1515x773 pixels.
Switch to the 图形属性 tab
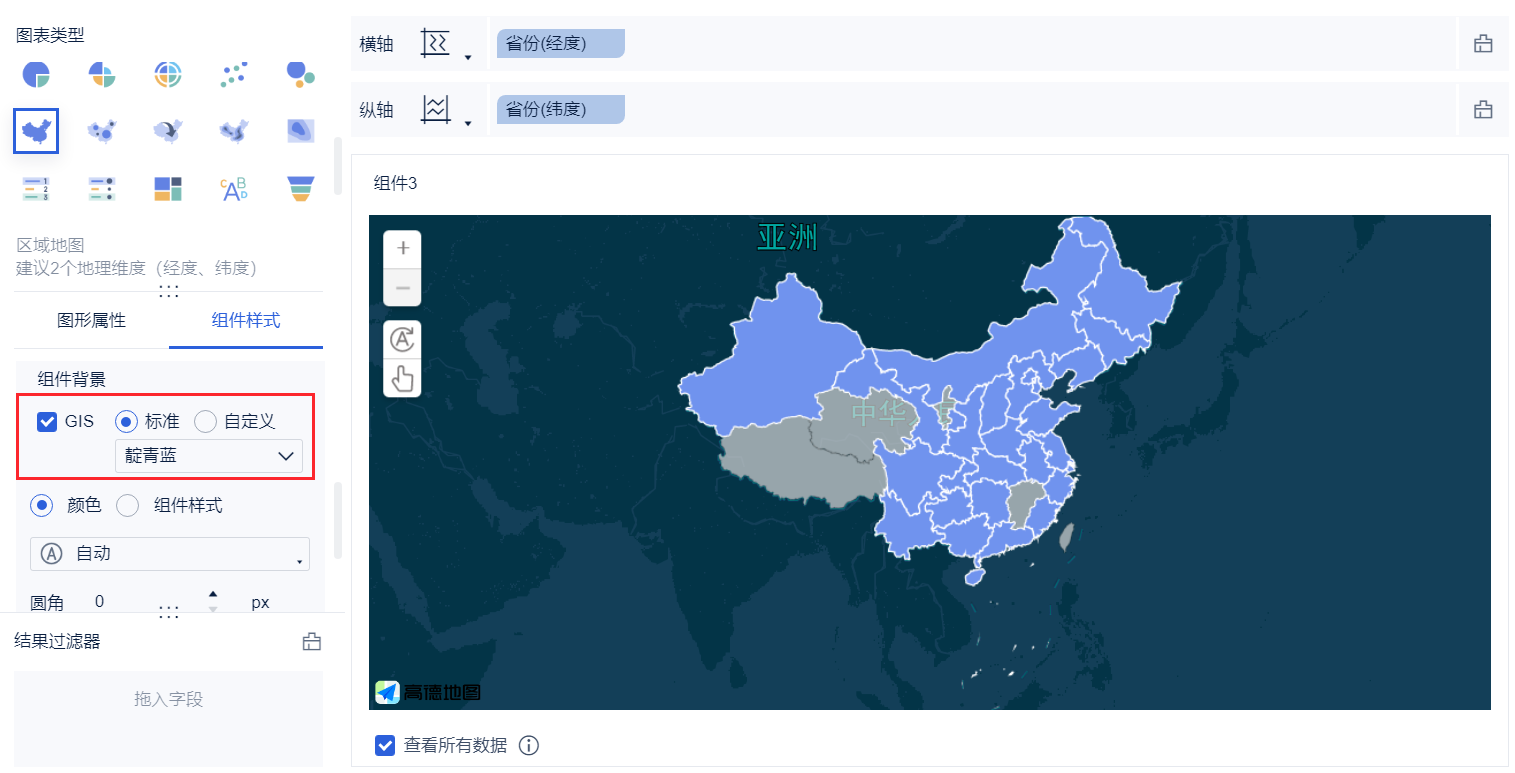click(91, 320)
